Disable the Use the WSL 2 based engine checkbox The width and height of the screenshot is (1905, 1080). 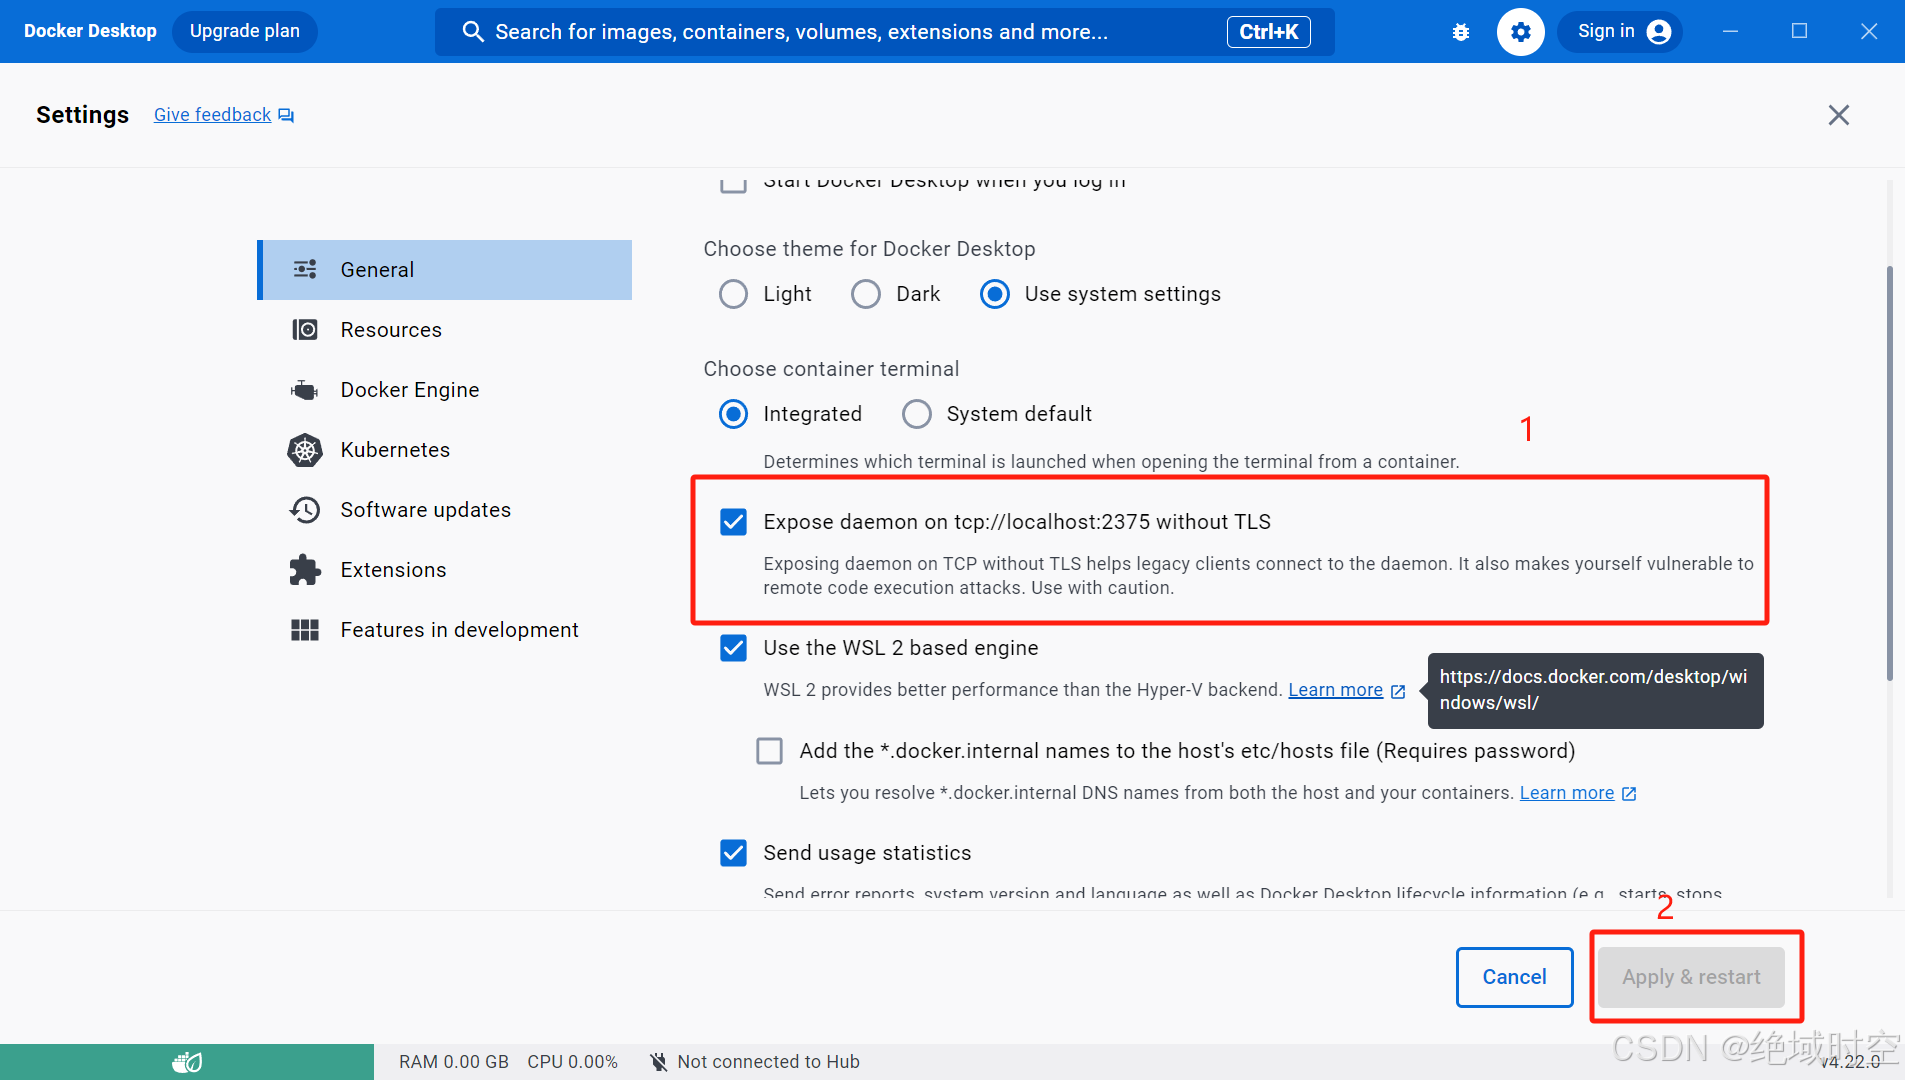(x=733, y=648)
